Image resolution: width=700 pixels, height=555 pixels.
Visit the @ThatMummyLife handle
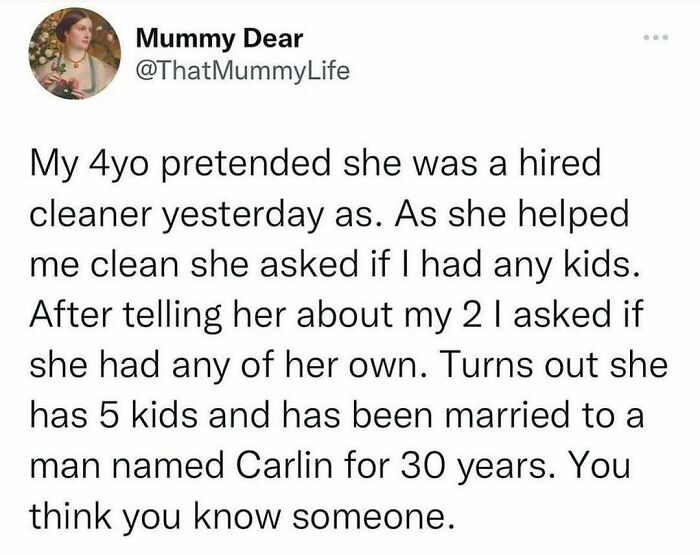click(x=242, y=71)
